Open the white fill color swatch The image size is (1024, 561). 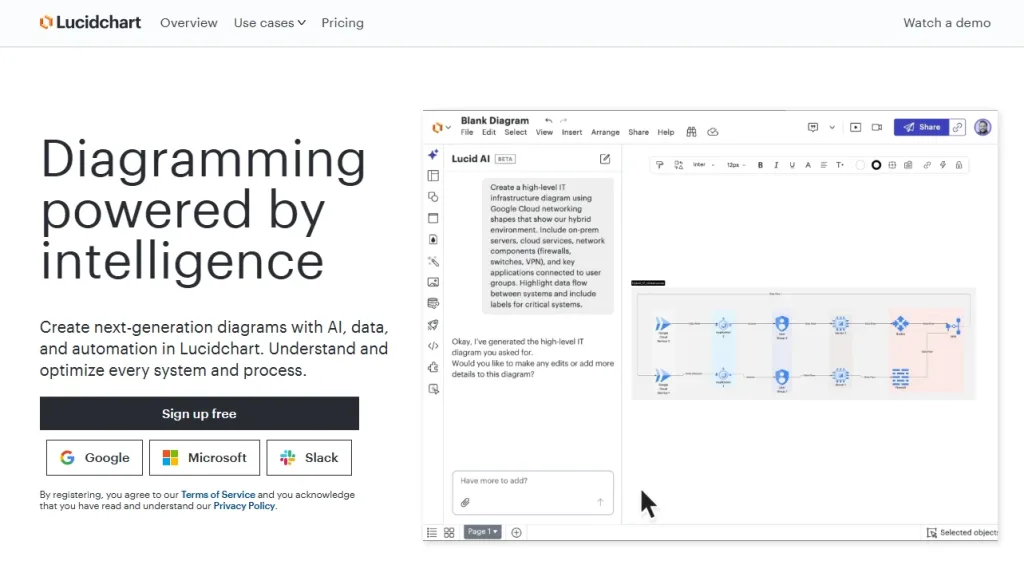coord(860,165)
